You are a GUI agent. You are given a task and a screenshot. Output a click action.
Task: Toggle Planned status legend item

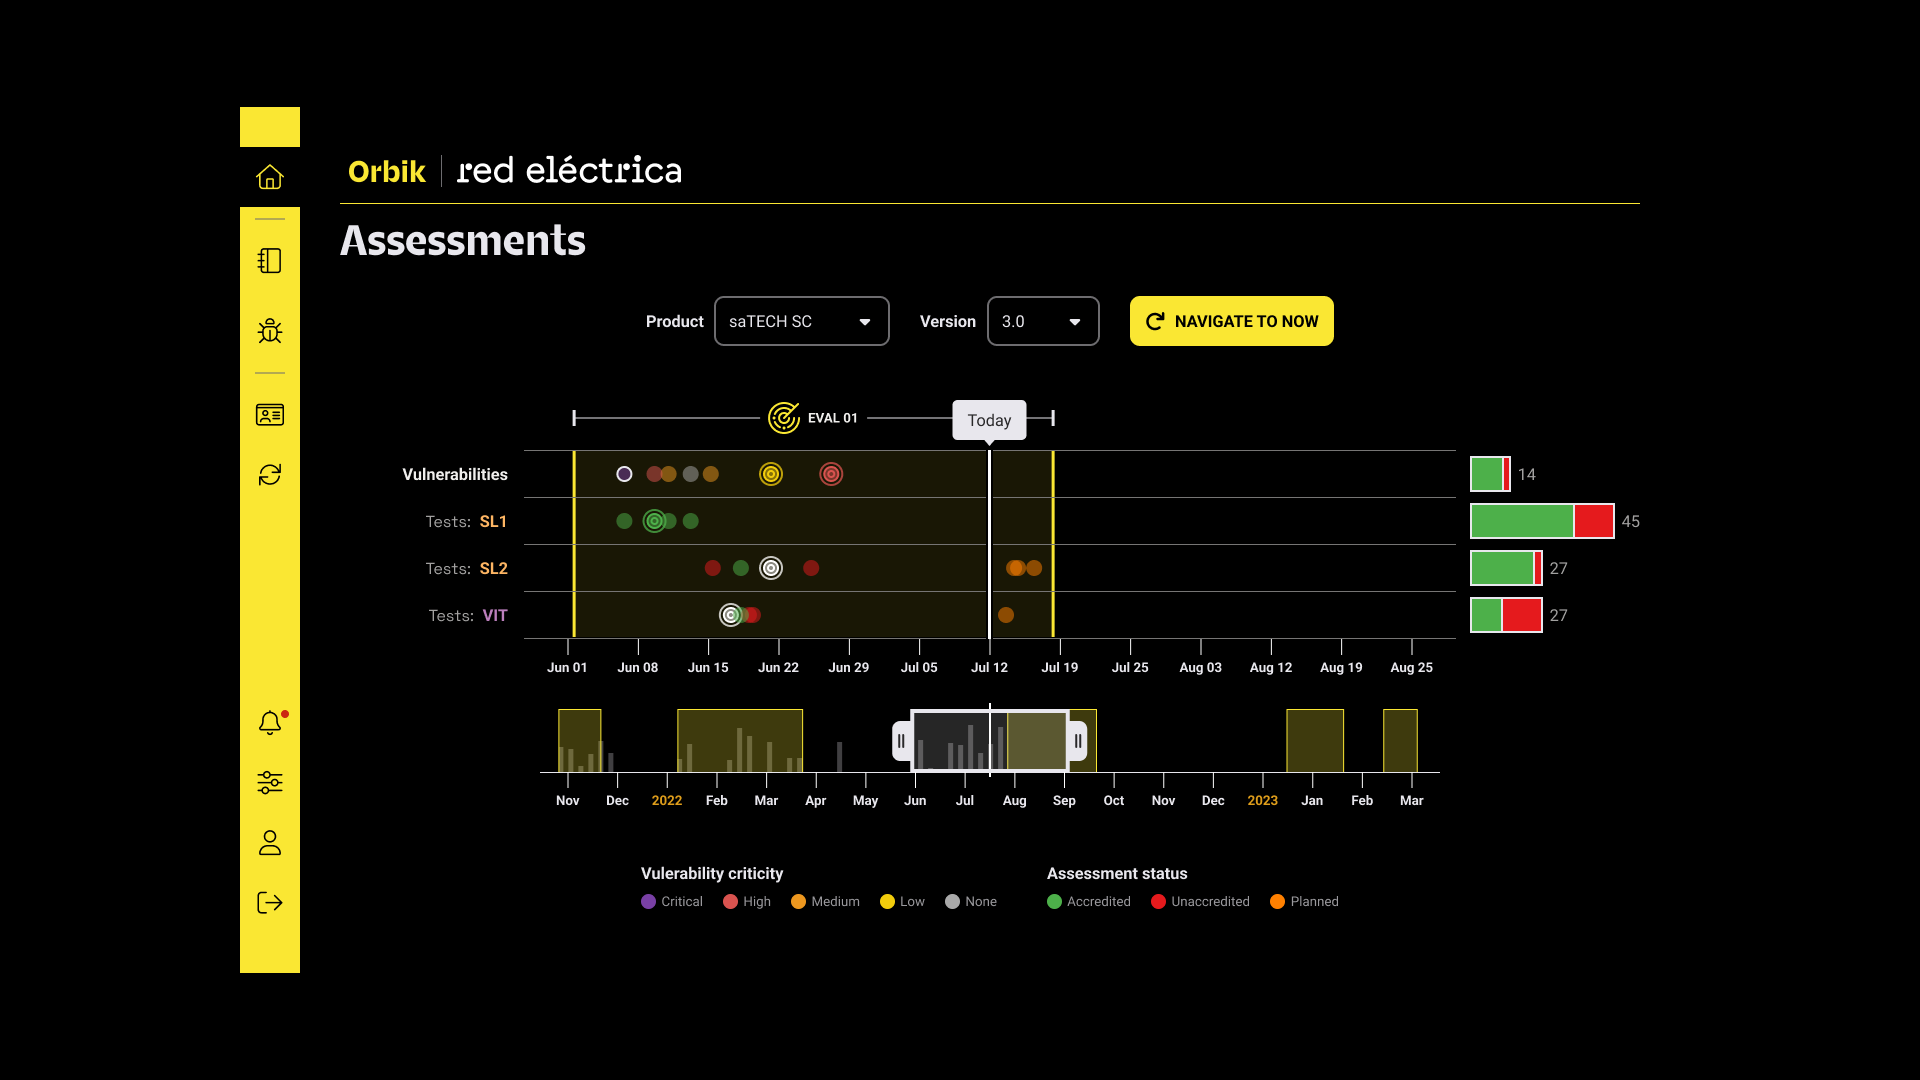(x=1304, y=902)
